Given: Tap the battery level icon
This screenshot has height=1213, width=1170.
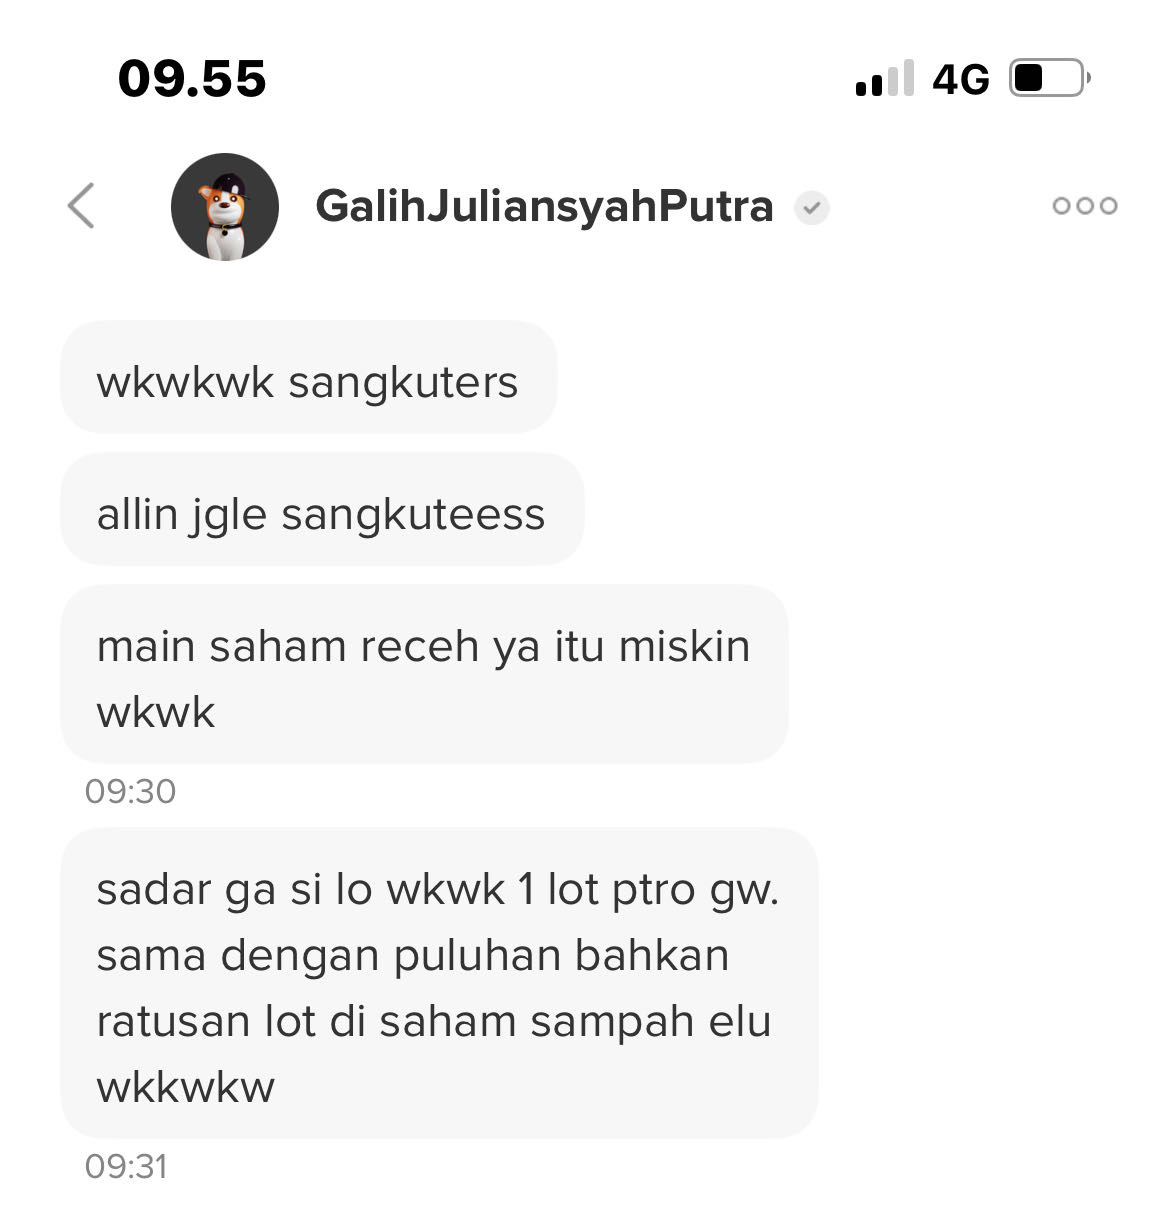Looking at the screenshot, I should pos(1050,78).
